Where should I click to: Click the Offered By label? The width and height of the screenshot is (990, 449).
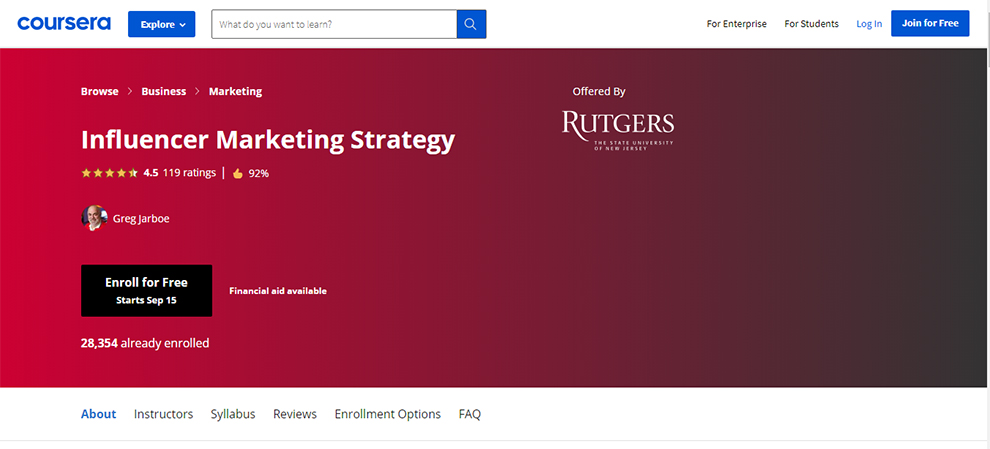(x=599, y=92)
